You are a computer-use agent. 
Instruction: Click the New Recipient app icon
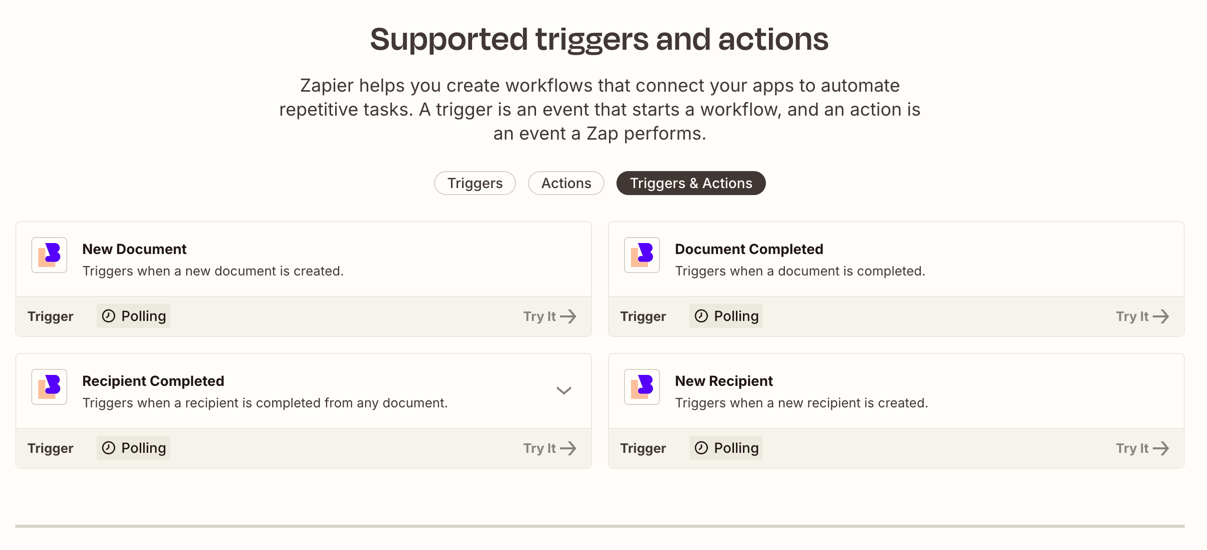tap(642, 387)
